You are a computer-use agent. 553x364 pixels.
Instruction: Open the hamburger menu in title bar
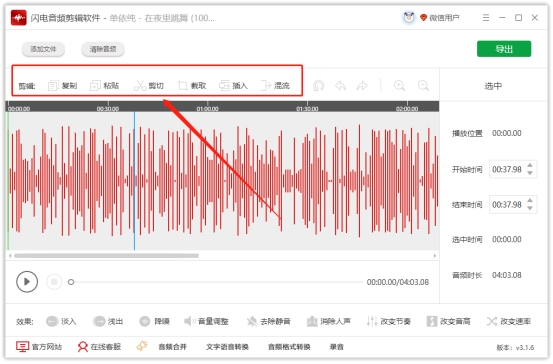[x=486, y=18]
